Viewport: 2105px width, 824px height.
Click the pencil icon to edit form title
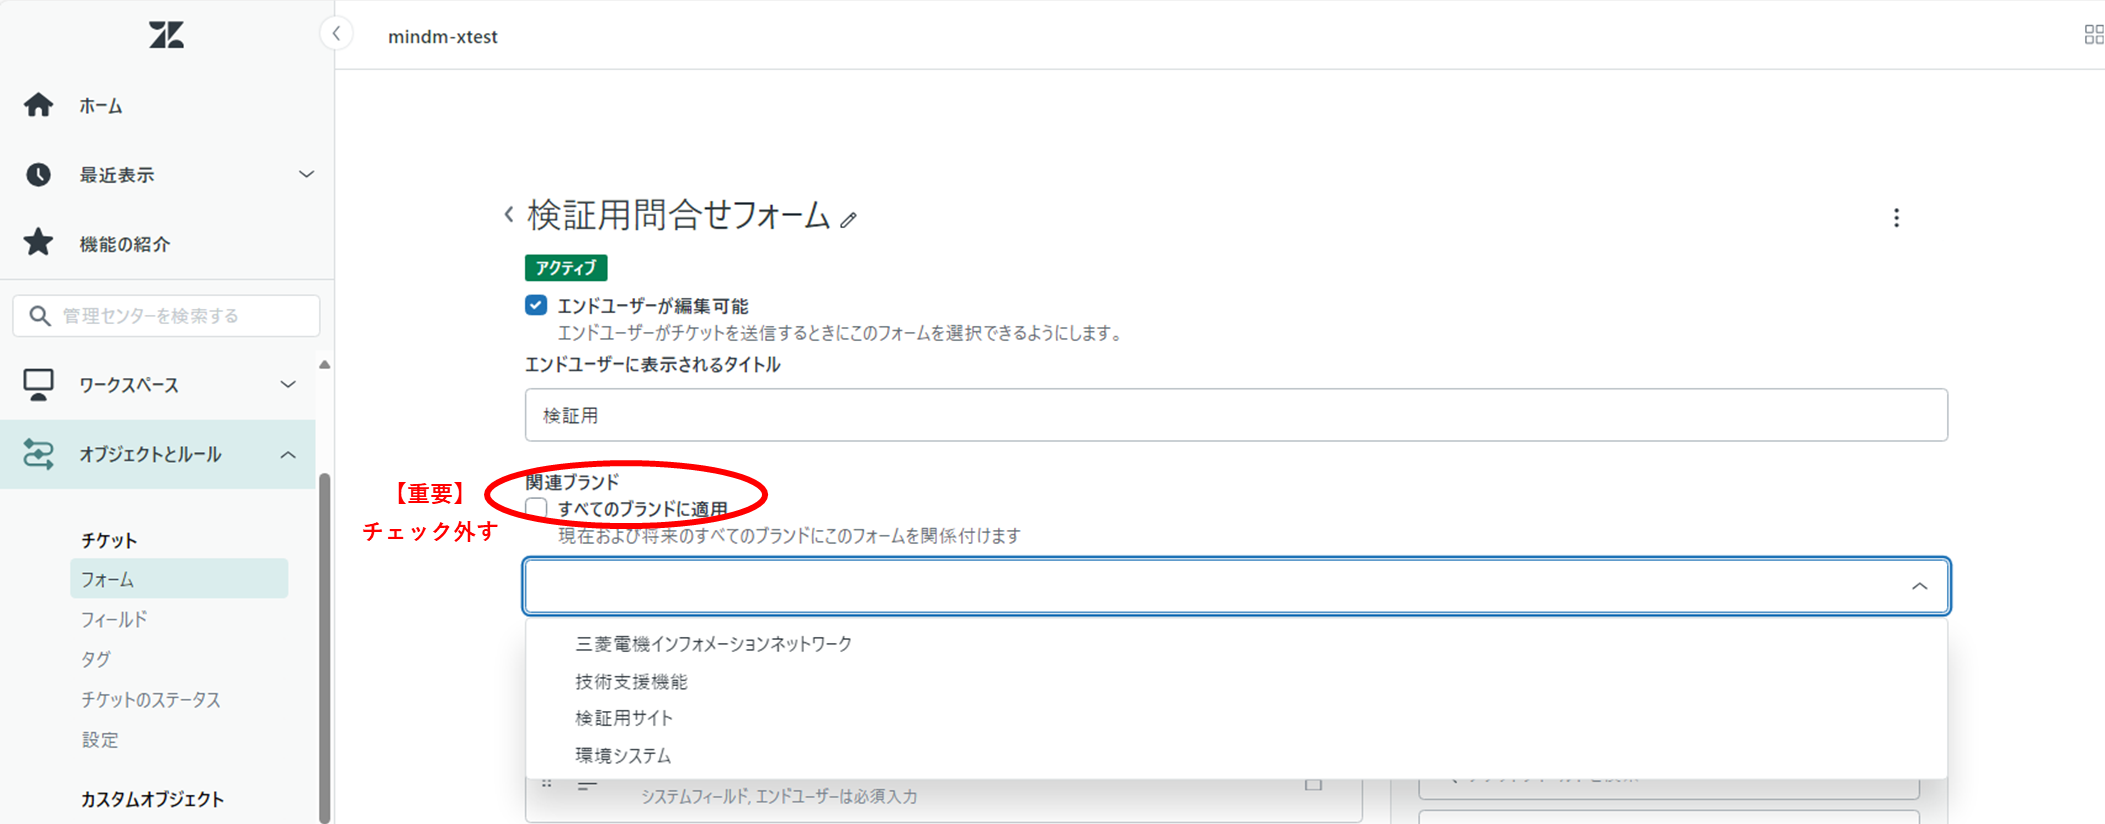point(849,220)
